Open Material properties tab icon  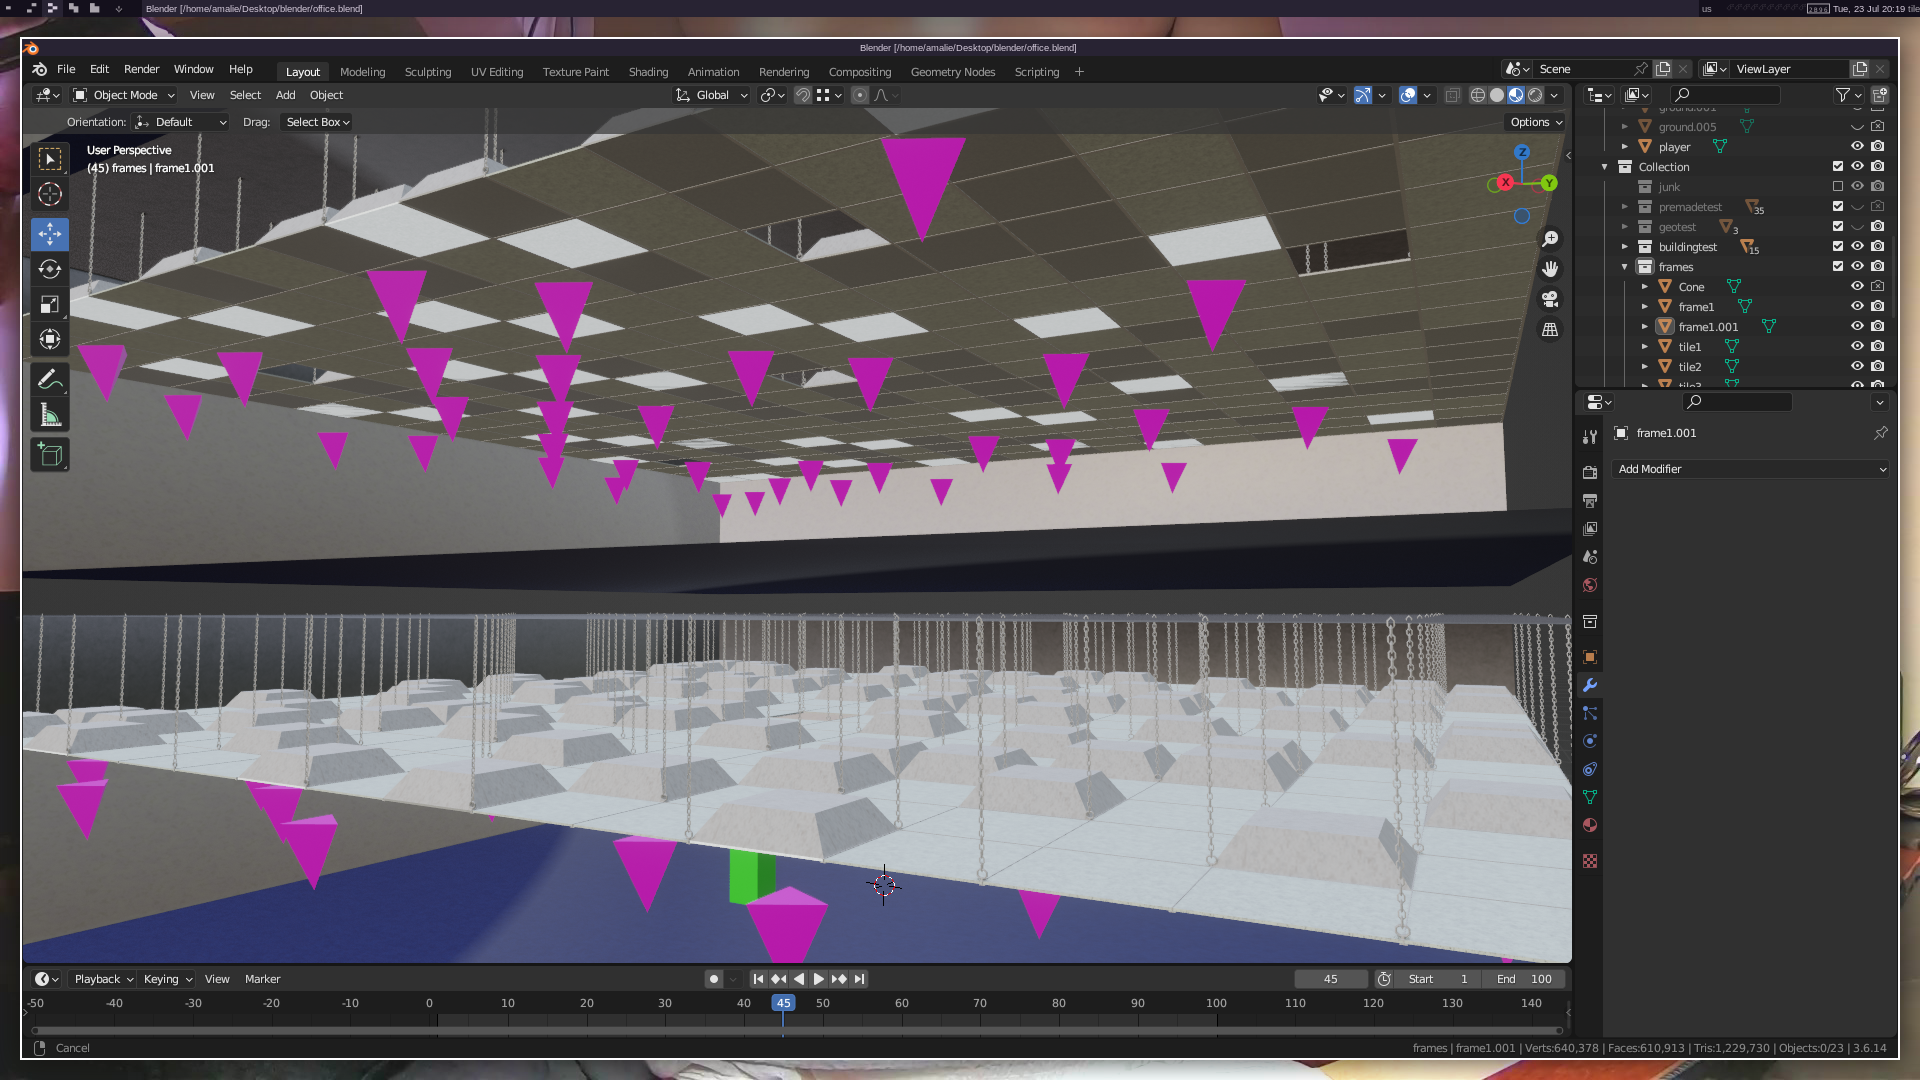pyautogui.click(x=1590, y=825)
